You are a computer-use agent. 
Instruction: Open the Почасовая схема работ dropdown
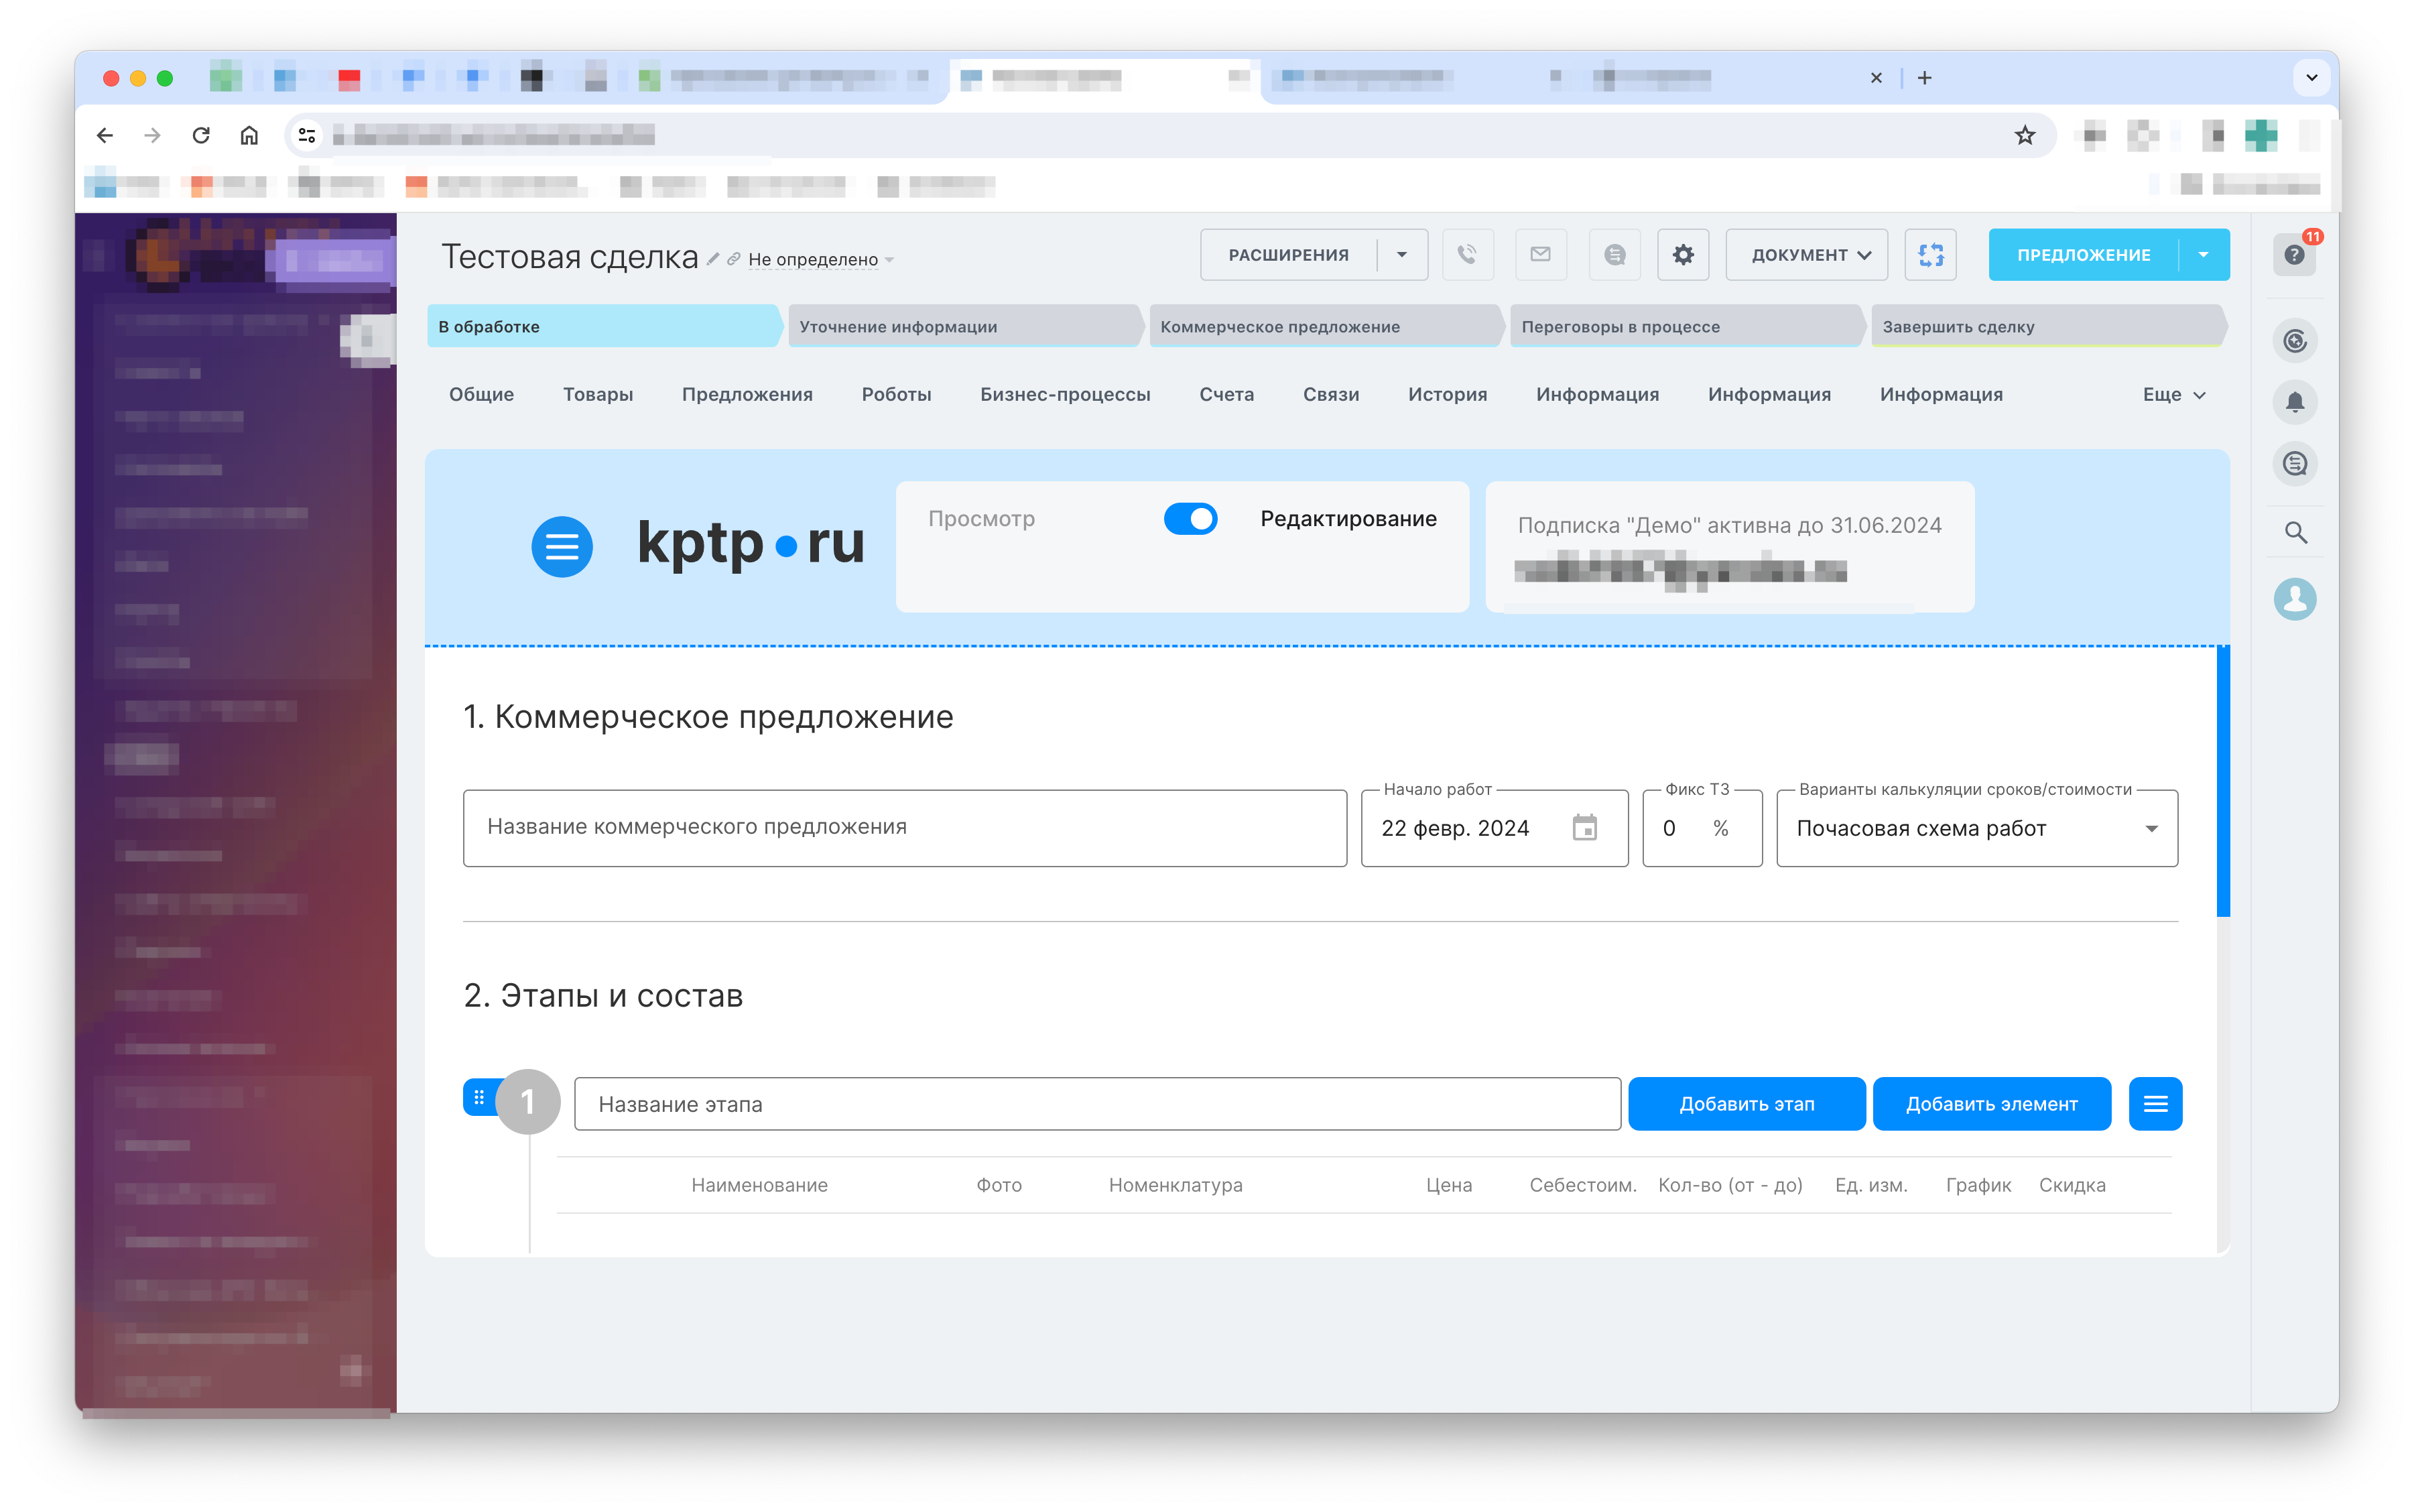[1976, 828]
